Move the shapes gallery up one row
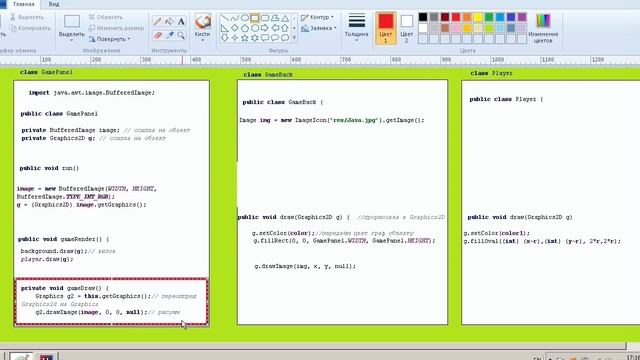This screenshot has height=360, width=640. (294, 18)
